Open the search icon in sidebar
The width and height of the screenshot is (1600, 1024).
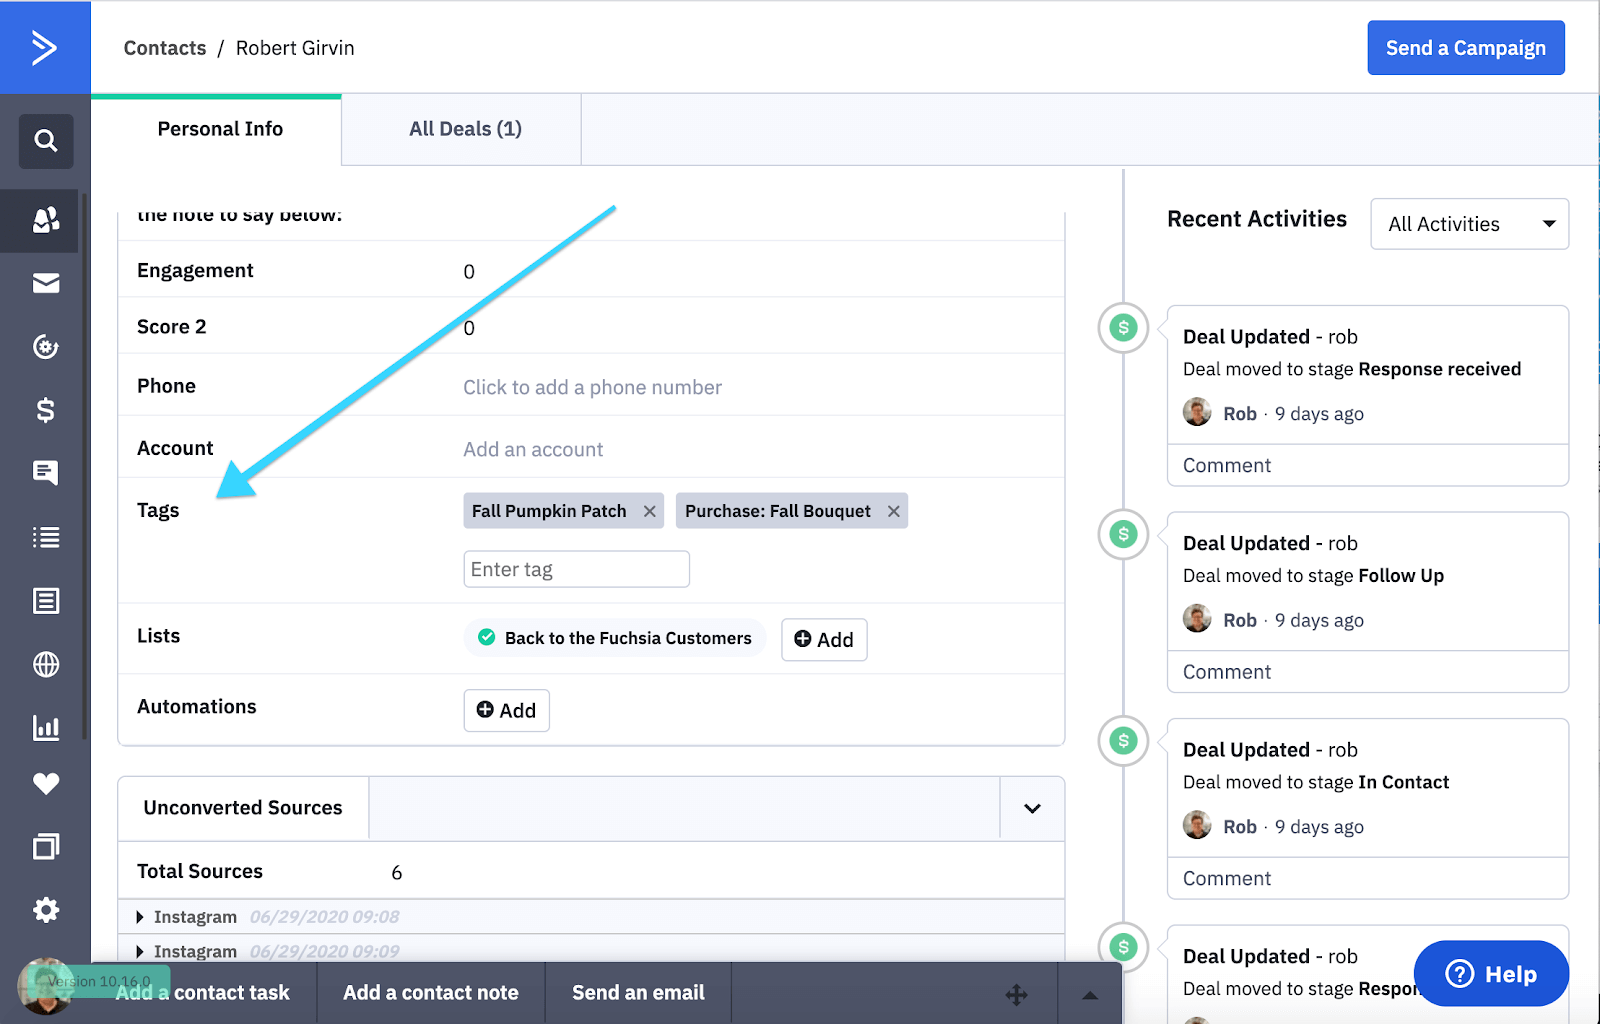click(x=46, y=140)
